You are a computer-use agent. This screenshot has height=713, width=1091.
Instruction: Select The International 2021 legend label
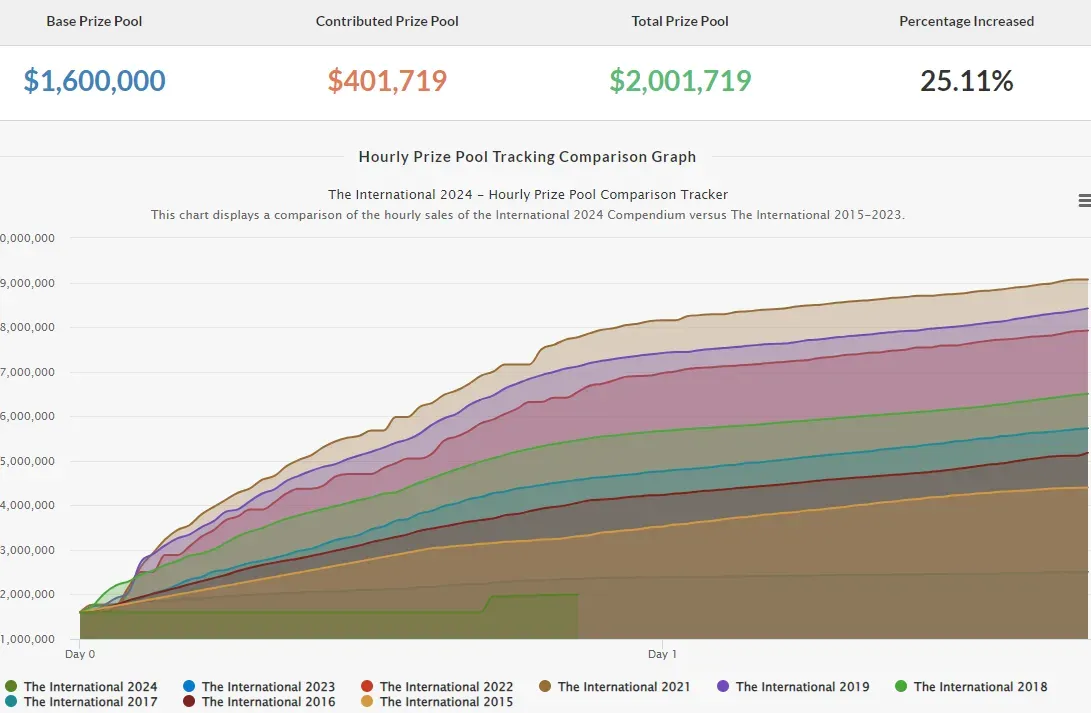pos(624,687)
